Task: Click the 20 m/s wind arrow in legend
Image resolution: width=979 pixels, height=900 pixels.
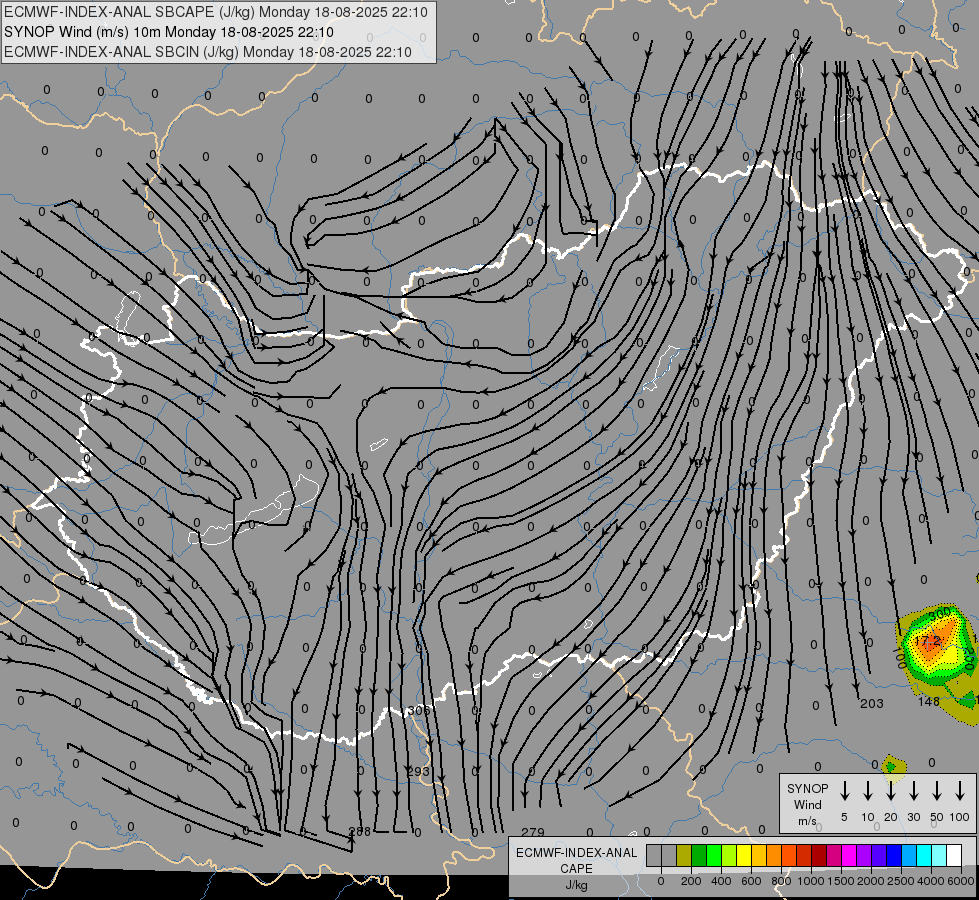Action: tap(891, 791)
